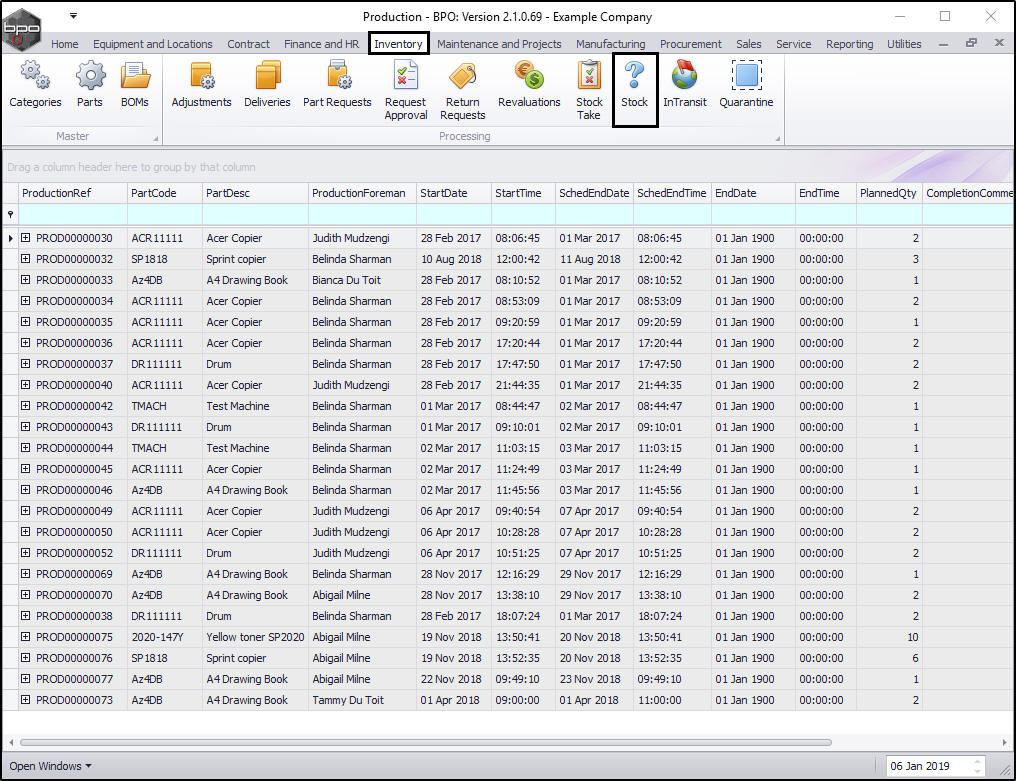Open the Processing group dialog launcher
Image resolution: width=1016 pixels, height=781 pixels.
click(x=778, y=138)
